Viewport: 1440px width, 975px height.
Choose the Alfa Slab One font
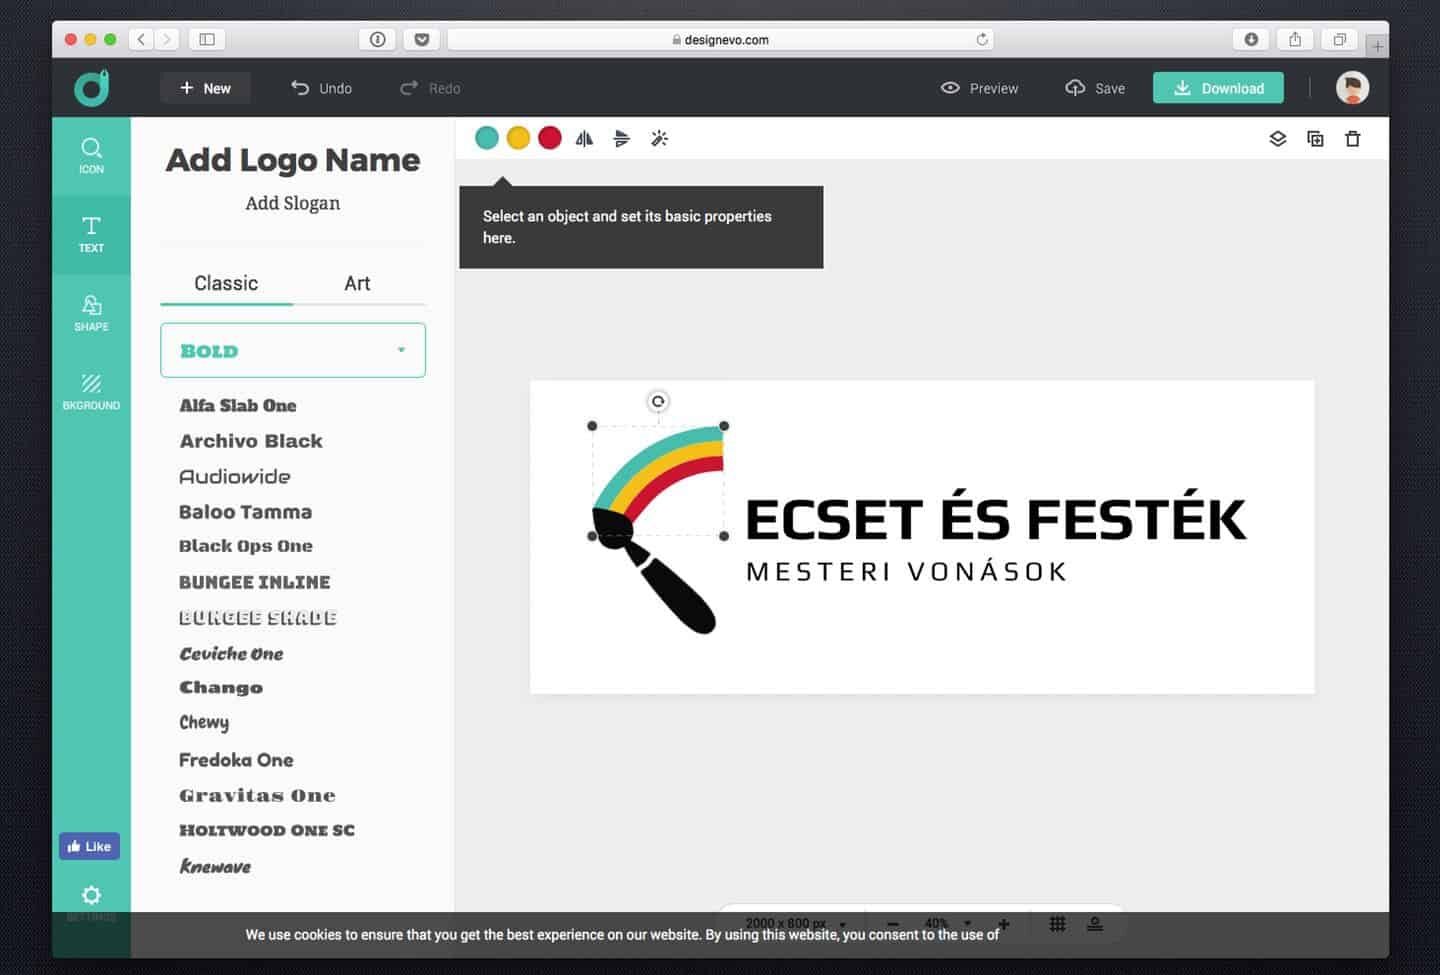pos(238,405)
